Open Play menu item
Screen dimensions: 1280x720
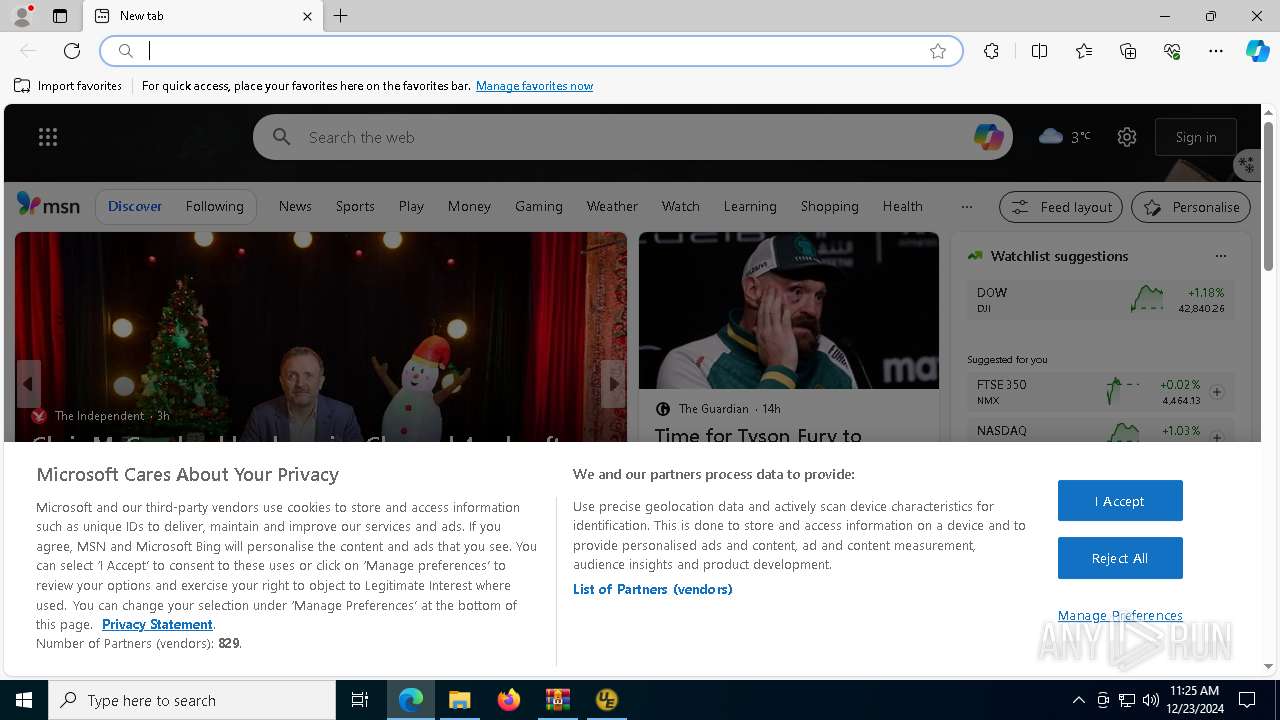[x=411, y=206]
